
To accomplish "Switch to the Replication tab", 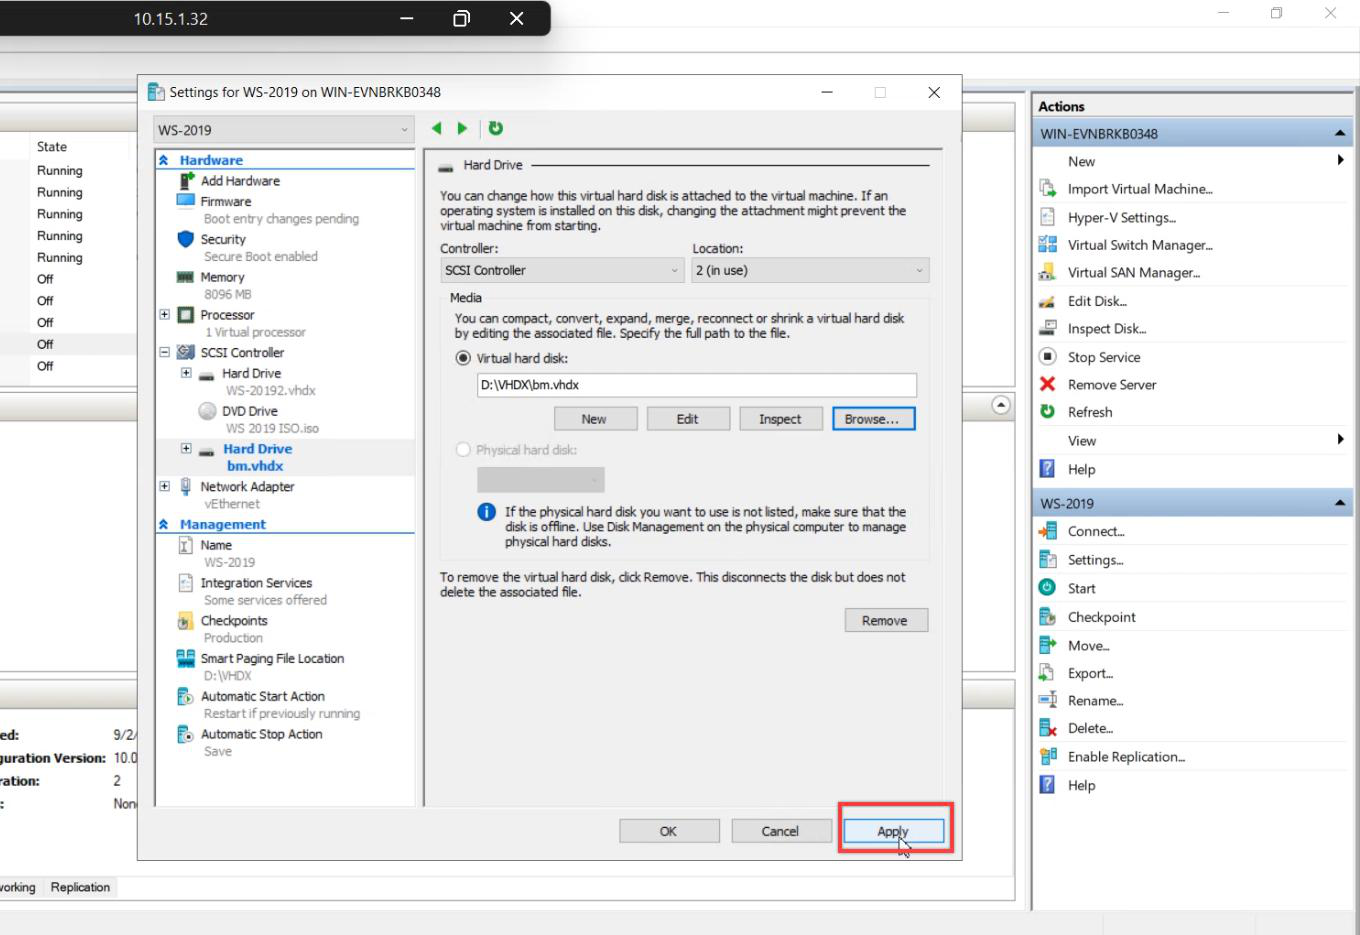I will [80, 887].
